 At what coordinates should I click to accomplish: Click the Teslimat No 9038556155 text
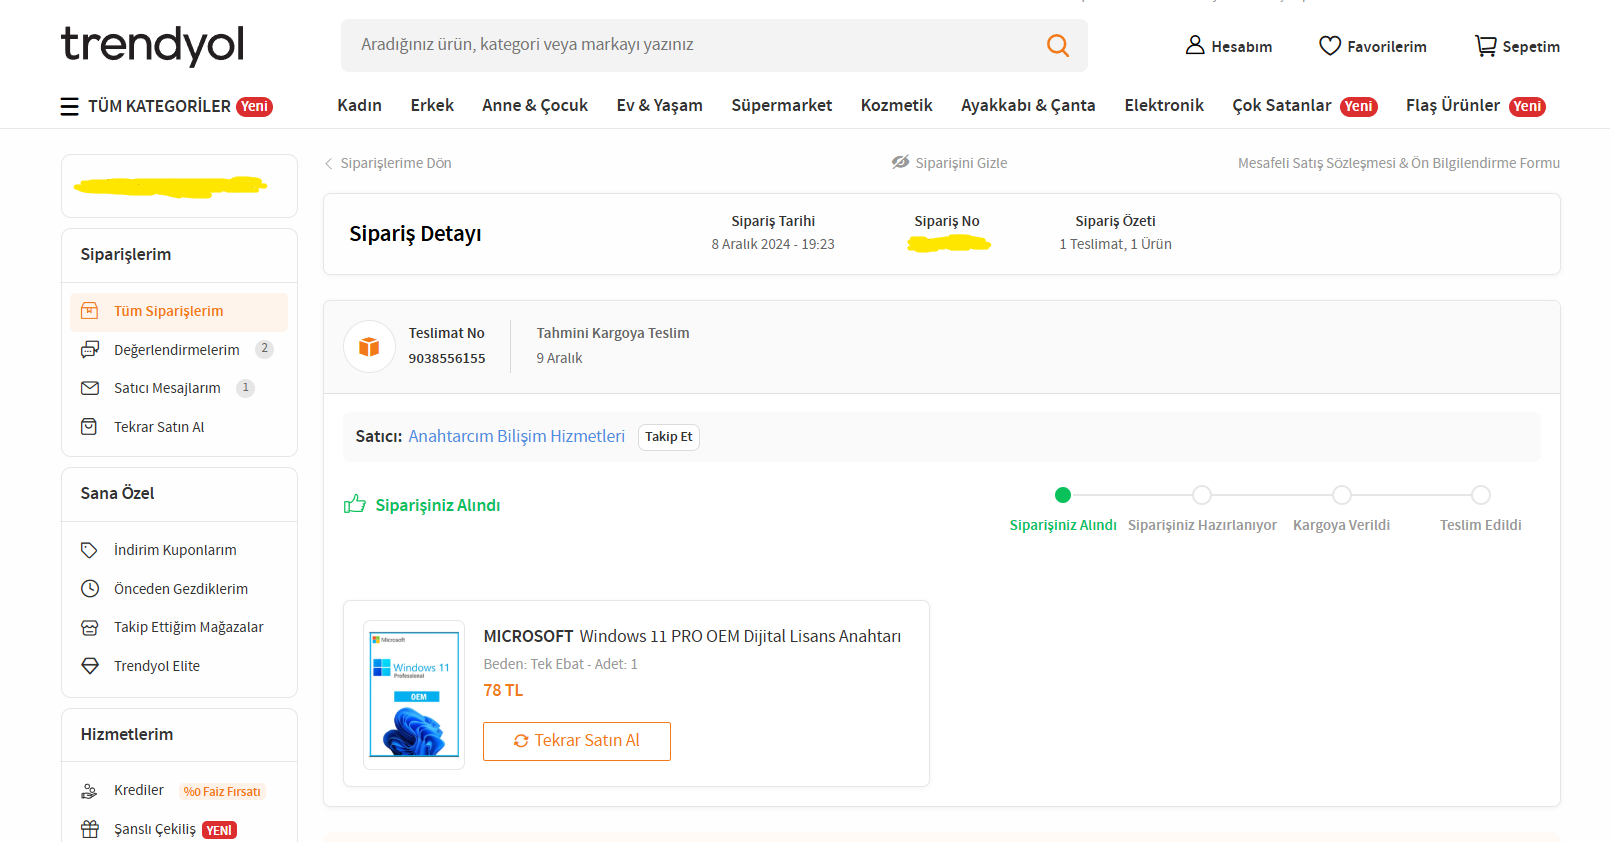coord(447,346)
